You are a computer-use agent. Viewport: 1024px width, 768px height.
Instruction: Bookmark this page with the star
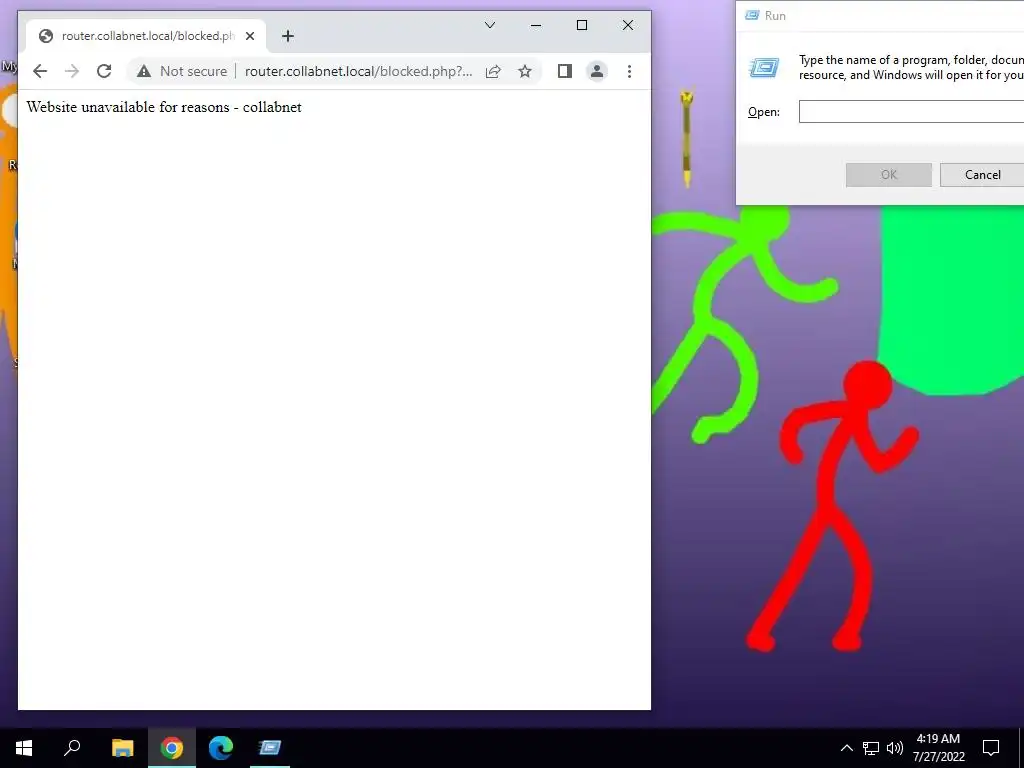[525, 71]
